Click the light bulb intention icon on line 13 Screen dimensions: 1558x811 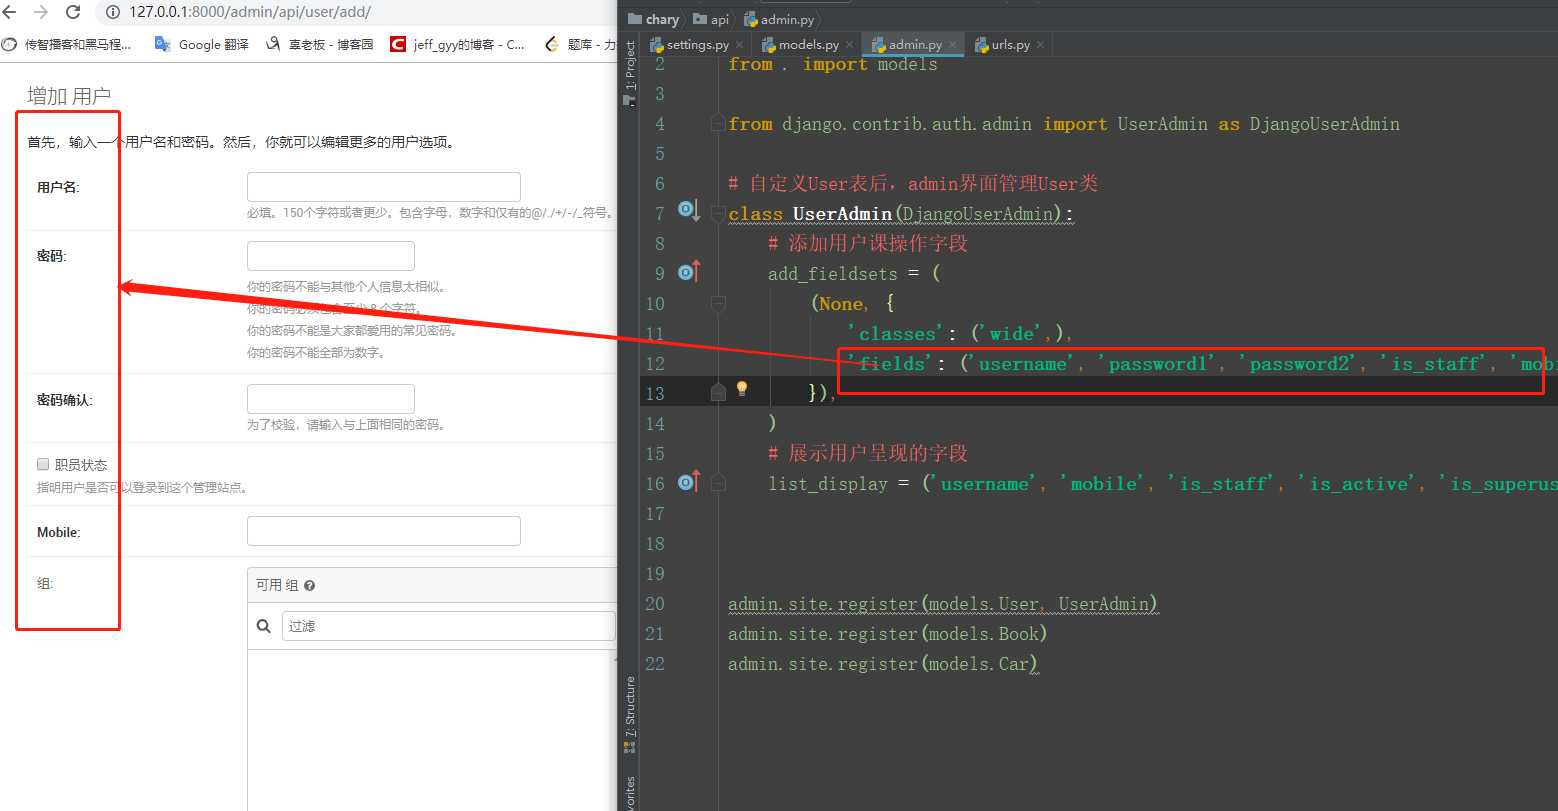tap(742, 388)
